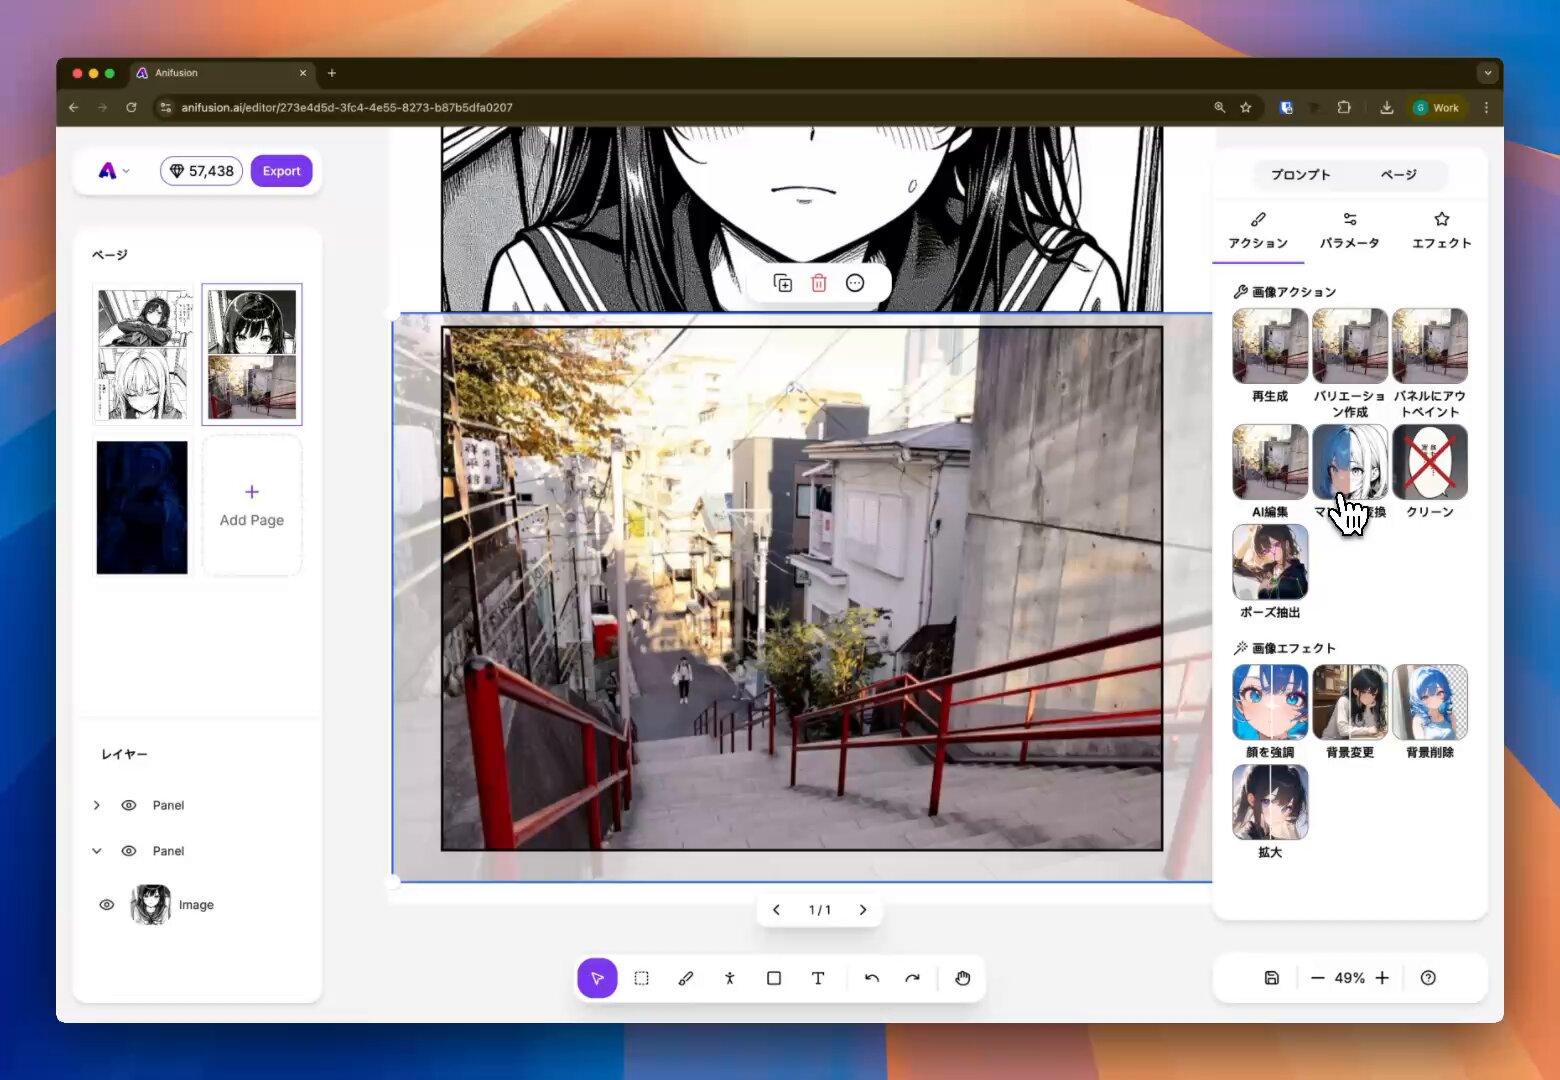Go to the next image variation
This screenshot has width=1560, height=1080.
[x=863, y=910]
